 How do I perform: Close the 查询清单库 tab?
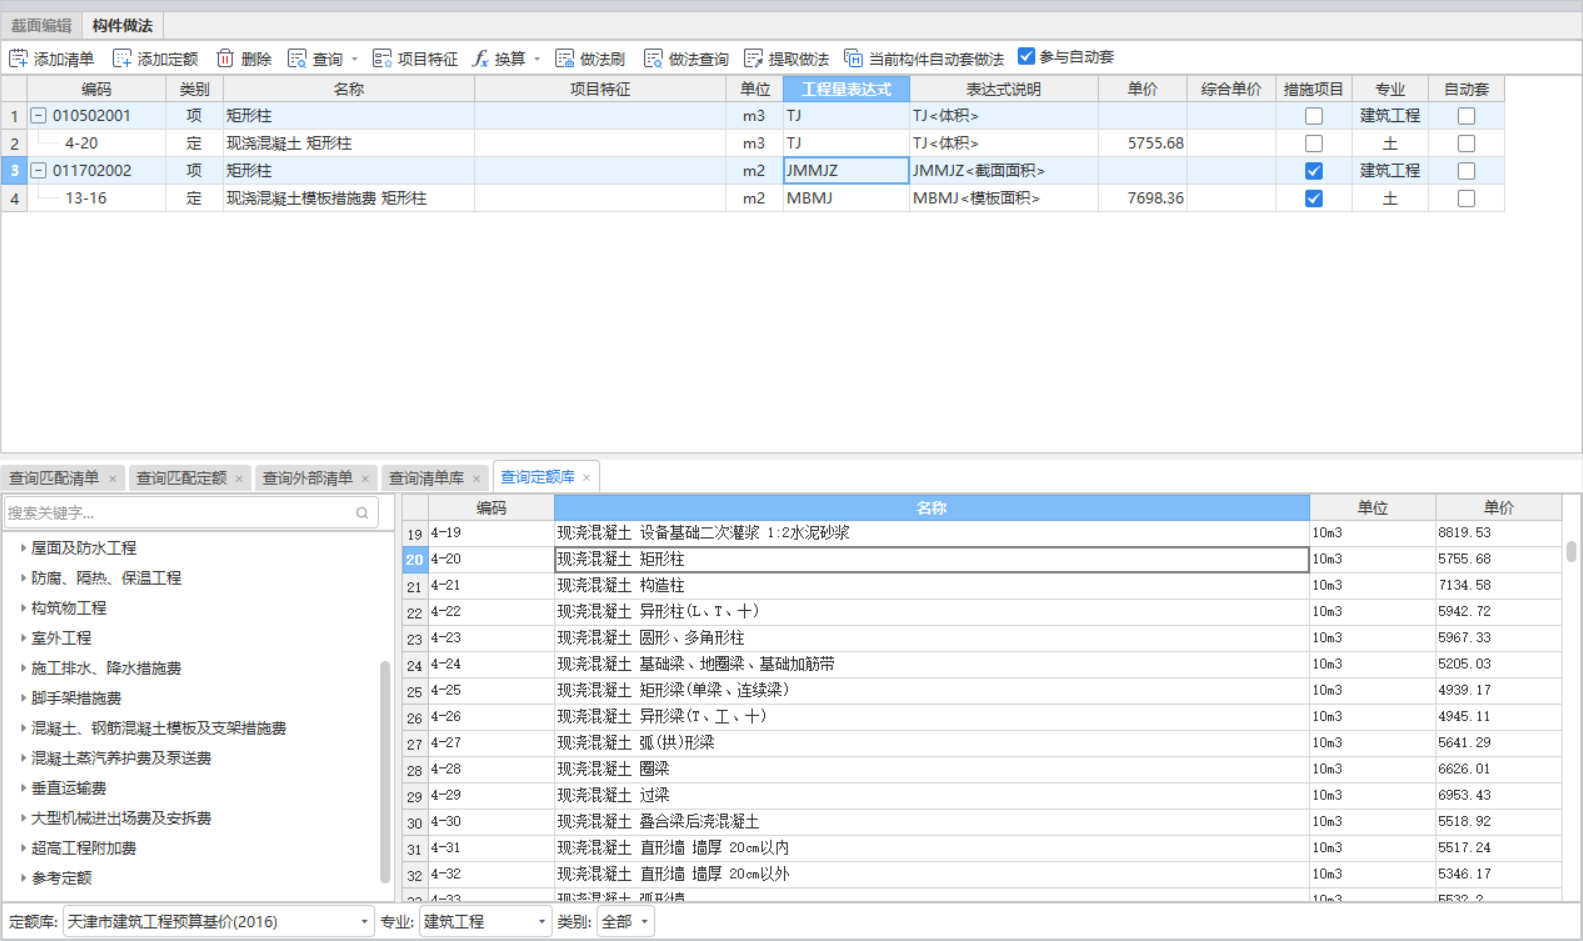(476, 479)
